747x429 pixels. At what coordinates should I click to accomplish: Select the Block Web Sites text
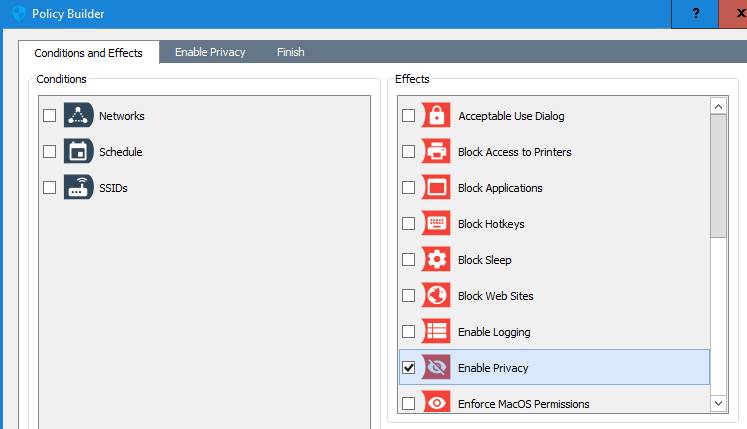[495, 296]
